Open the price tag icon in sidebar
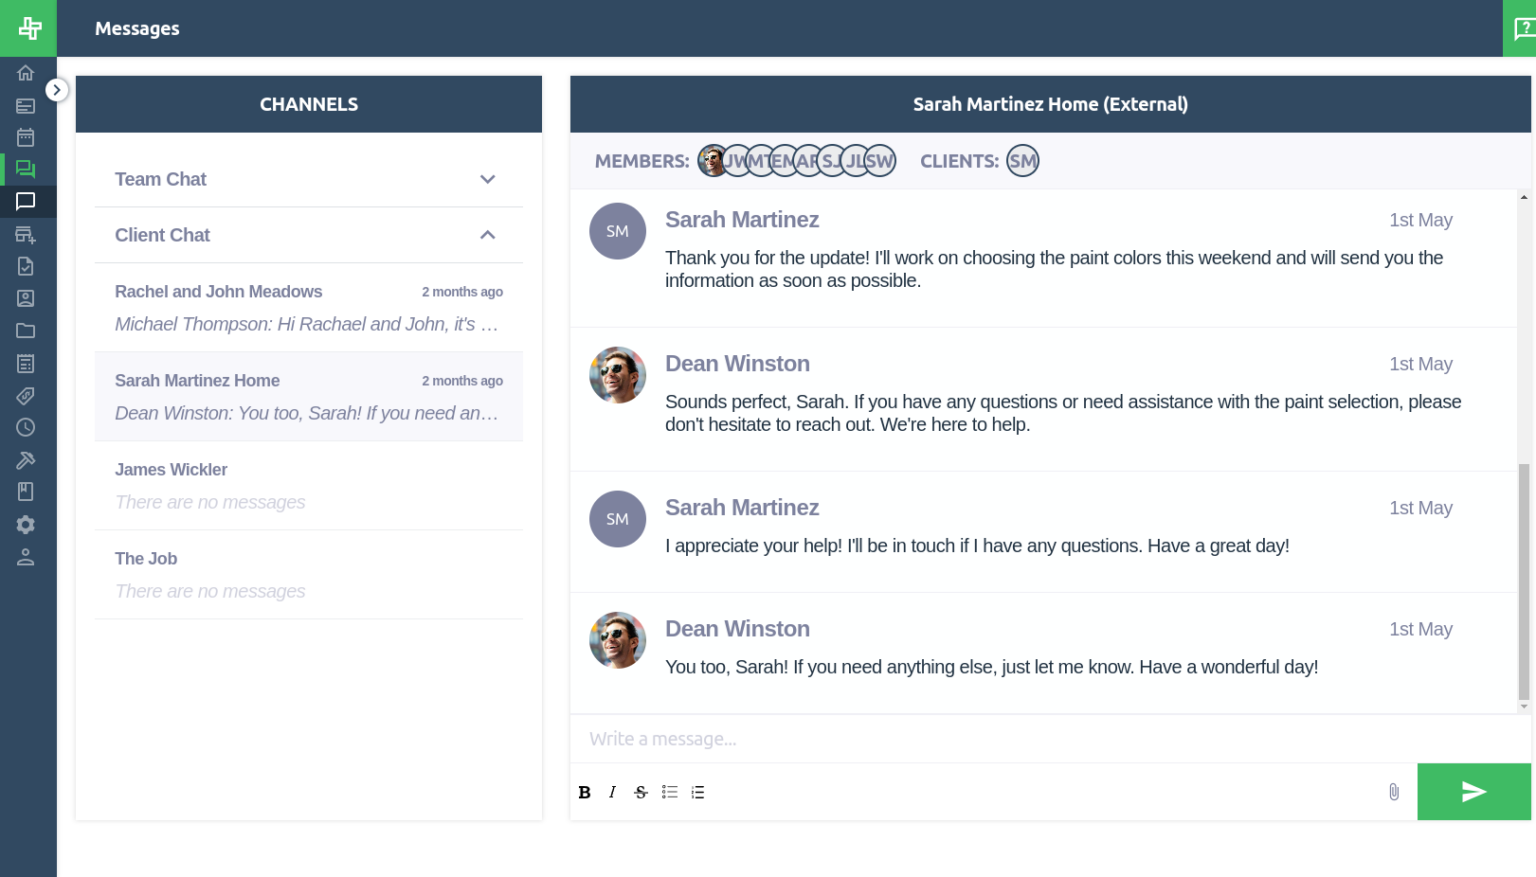 coord(26,395)
